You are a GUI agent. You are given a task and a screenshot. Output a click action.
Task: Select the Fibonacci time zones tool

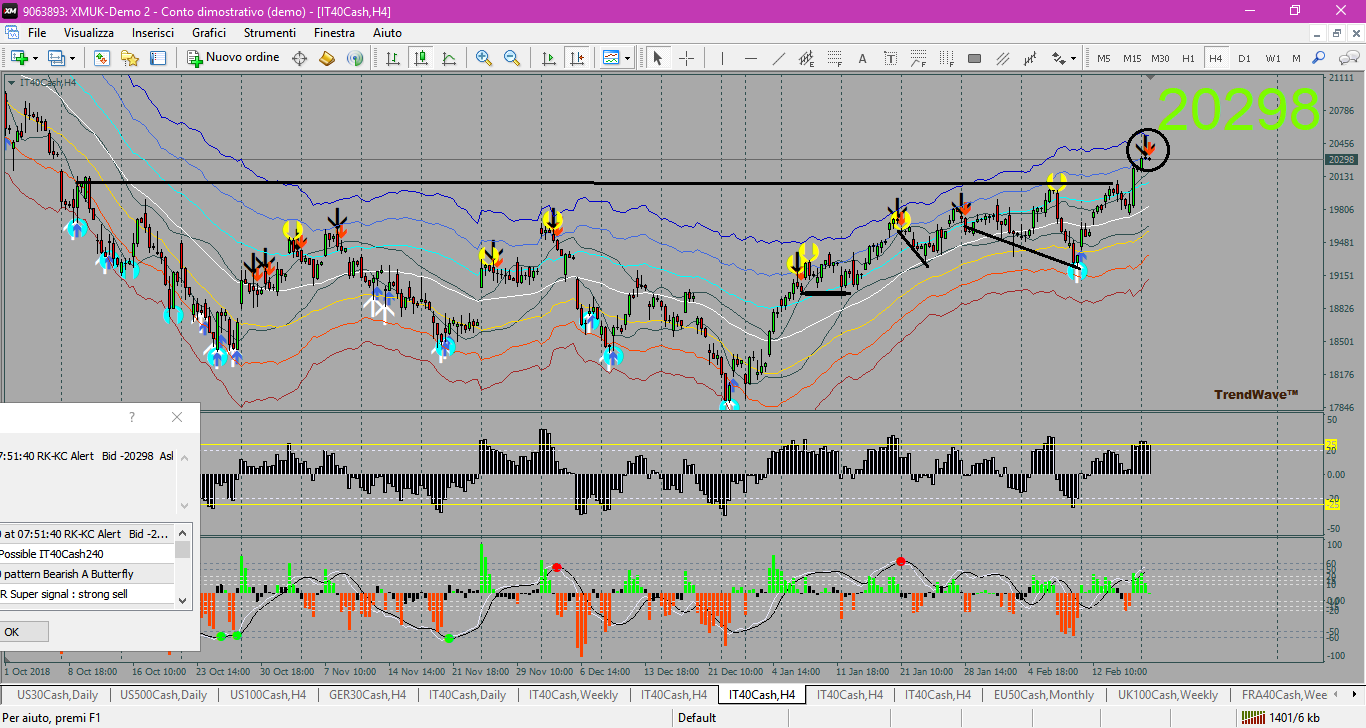click(946, 58)
